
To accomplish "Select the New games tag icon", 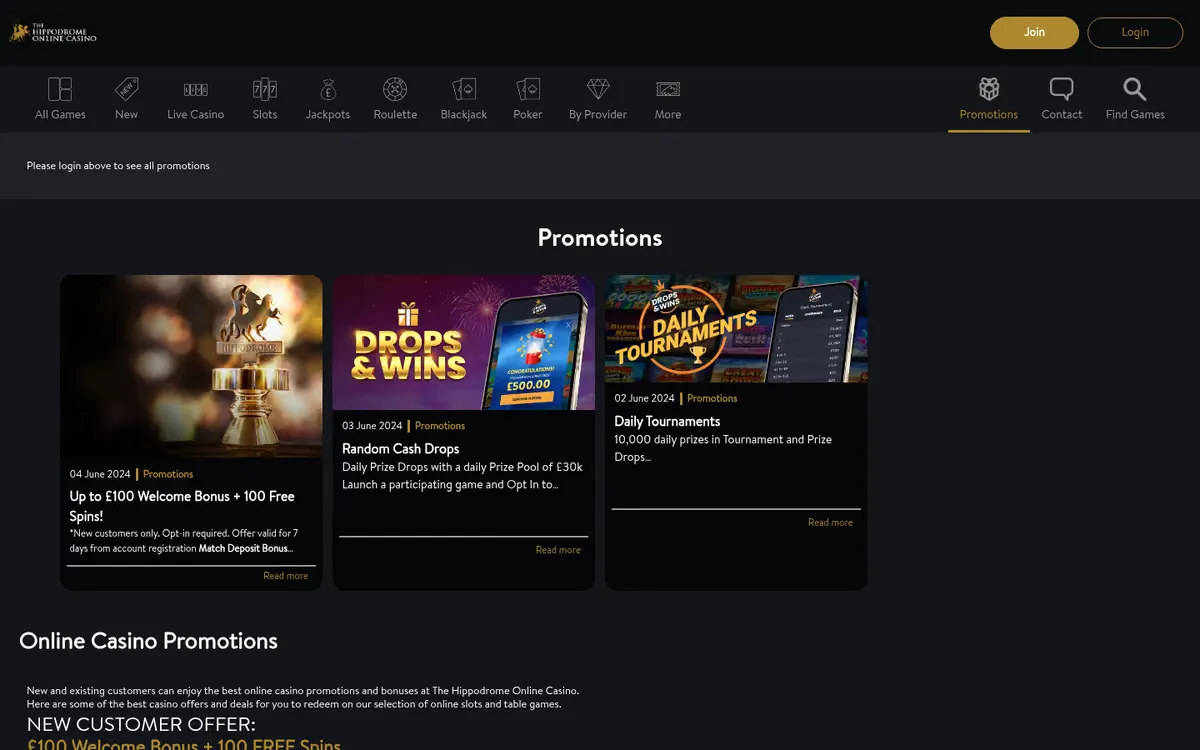I will (126, 89).
